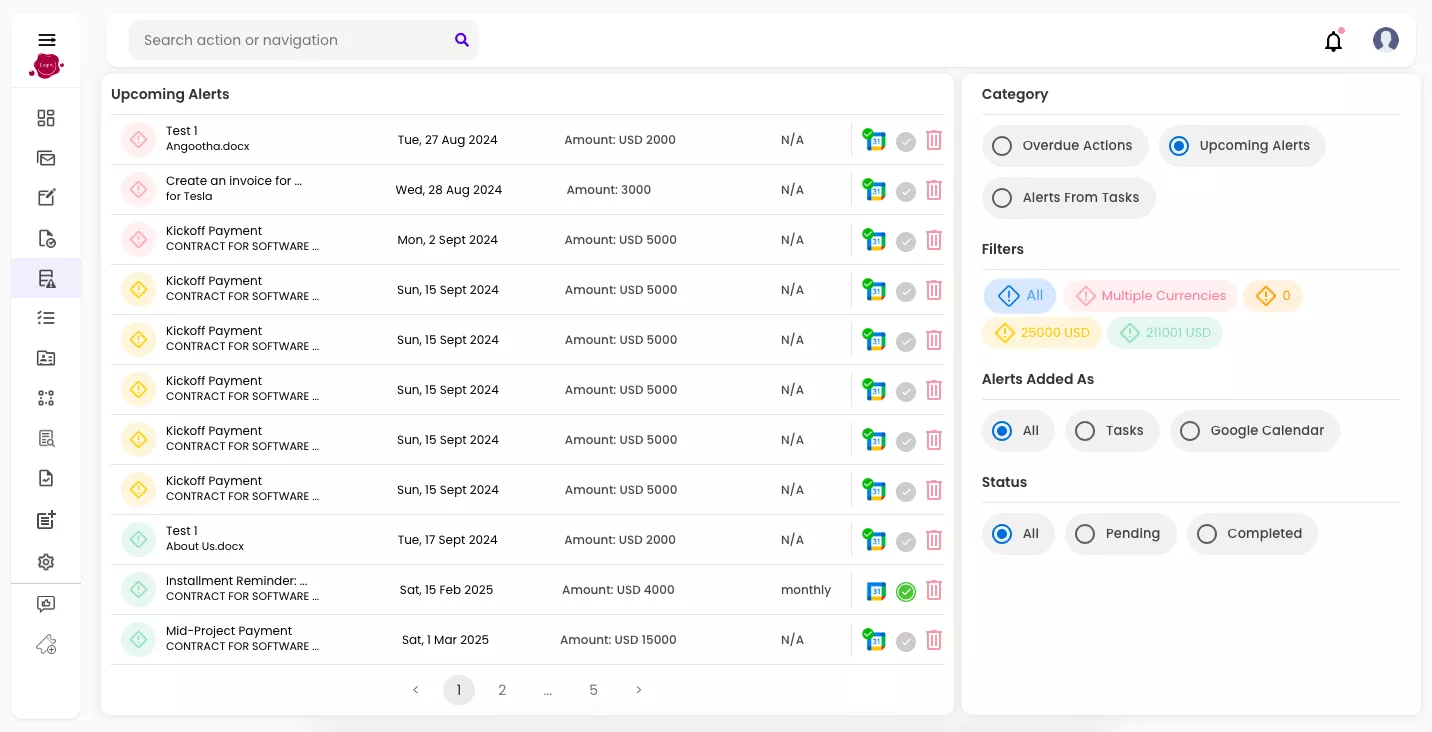Click Google Calendar icon for Installment Reminder
1432x732 pixels.
pyautogui.click(x=875, y=591)
